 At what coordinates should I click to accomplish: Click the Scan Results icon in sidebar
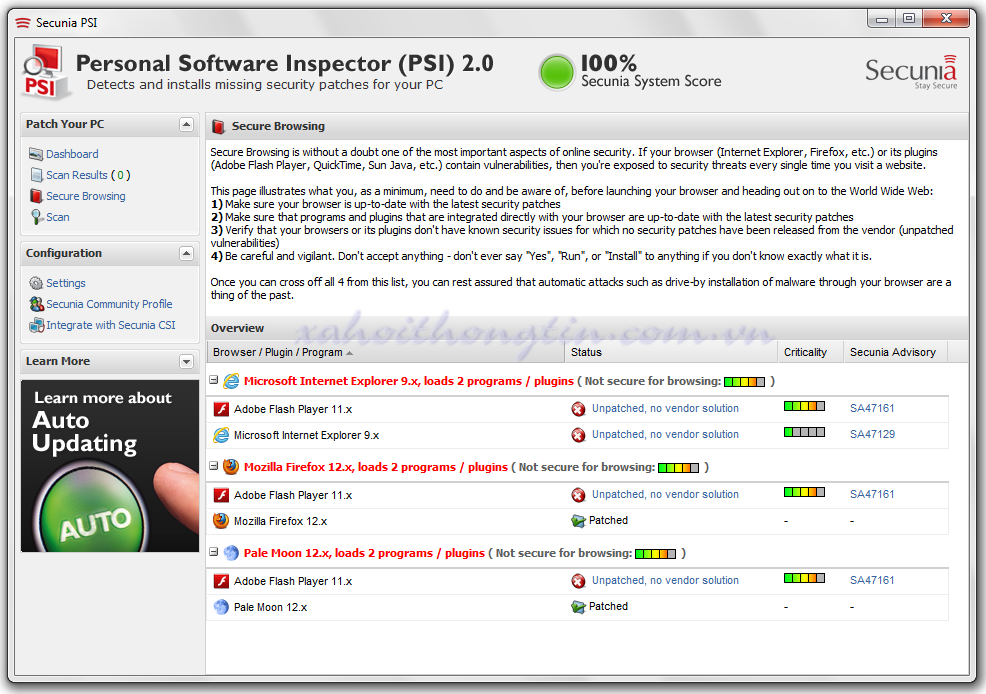click(36, 175)
